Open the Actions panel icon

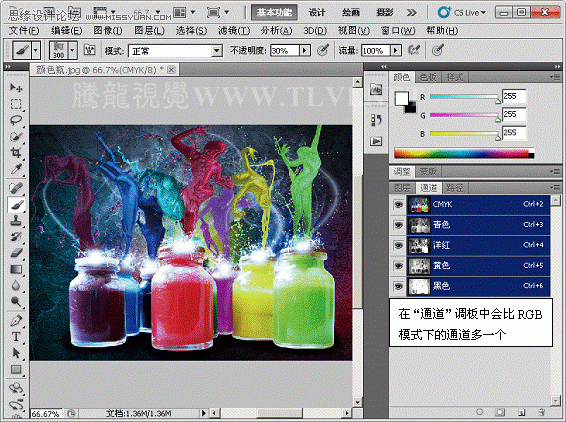[x=376, y=141]
